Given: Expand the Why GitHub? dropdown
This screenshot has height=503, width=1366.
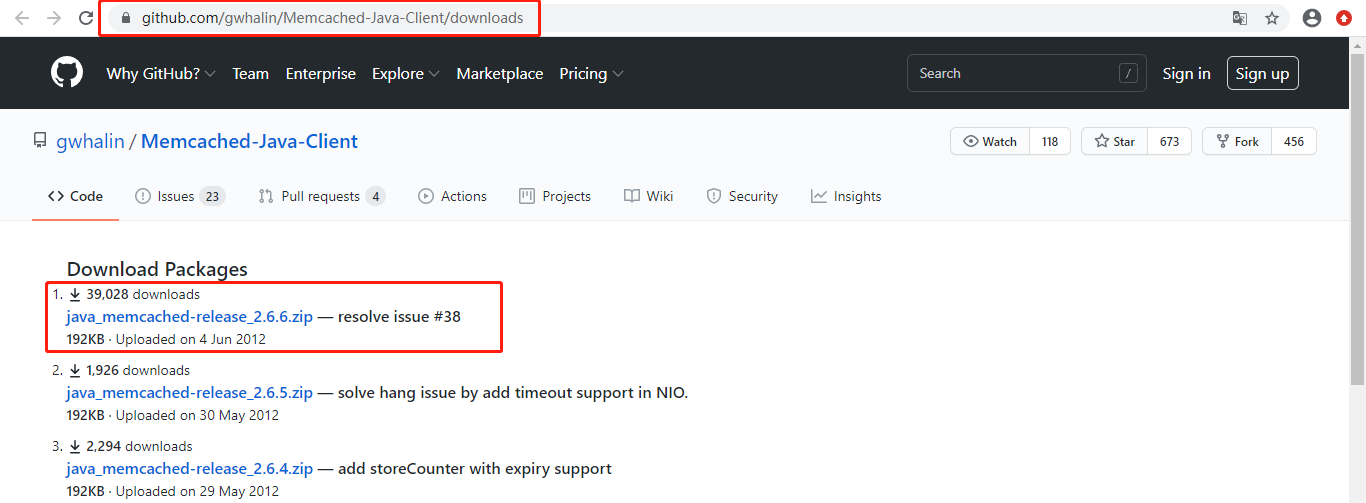Looking at the screenshot, I should 161,73.
